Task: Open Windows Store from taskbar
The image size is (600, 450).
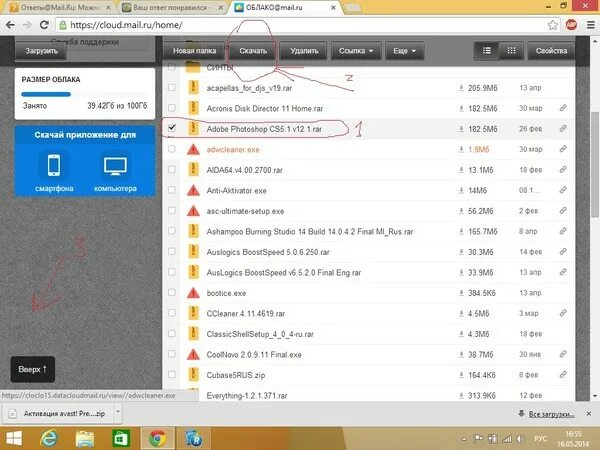Action: coord(121,439)
